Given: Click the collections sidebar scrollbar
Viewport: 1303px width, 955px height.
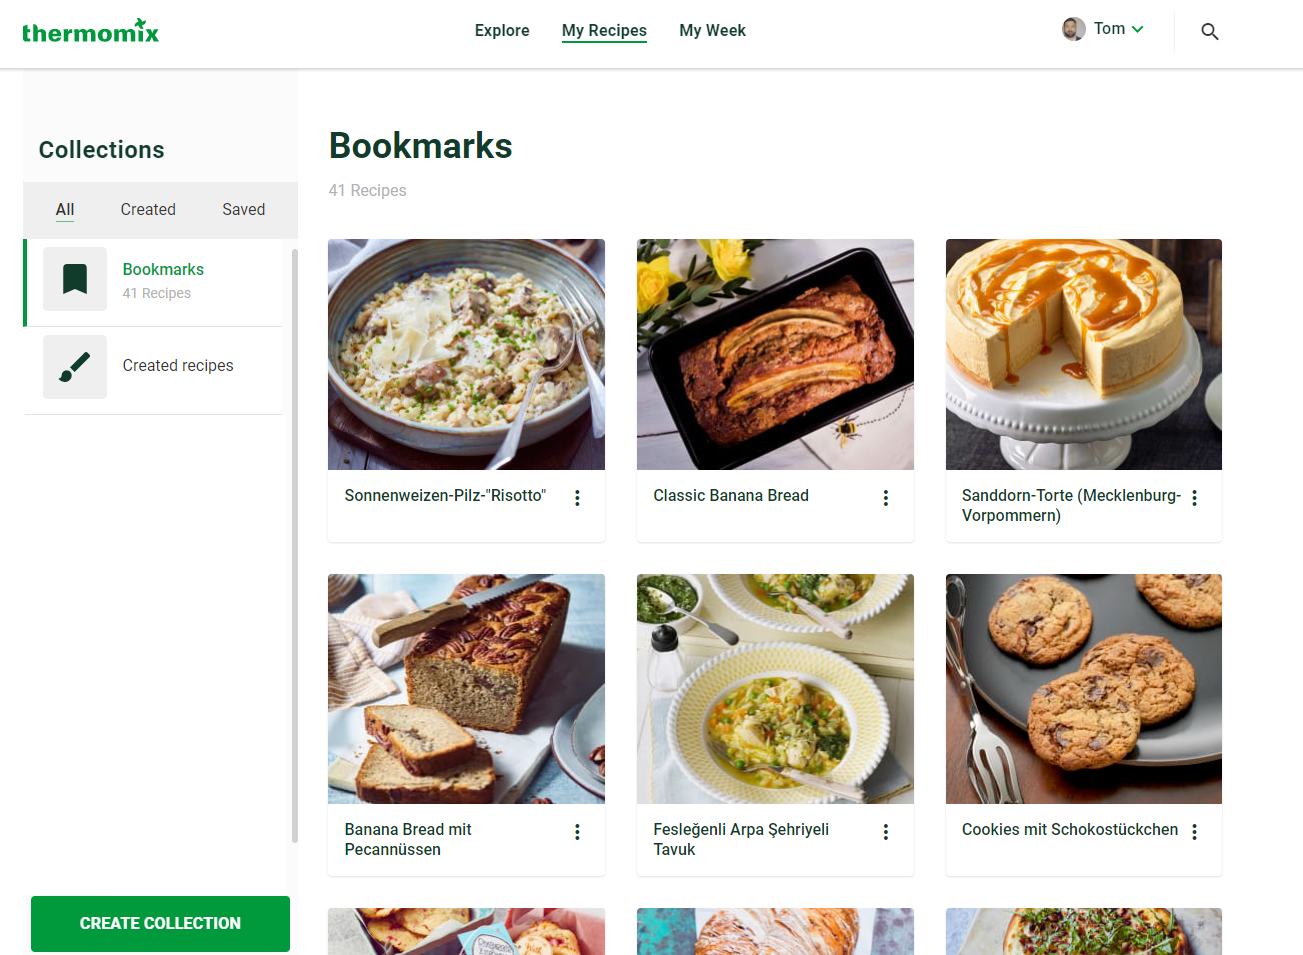Looking at the screenshot, I should point(294,545).
